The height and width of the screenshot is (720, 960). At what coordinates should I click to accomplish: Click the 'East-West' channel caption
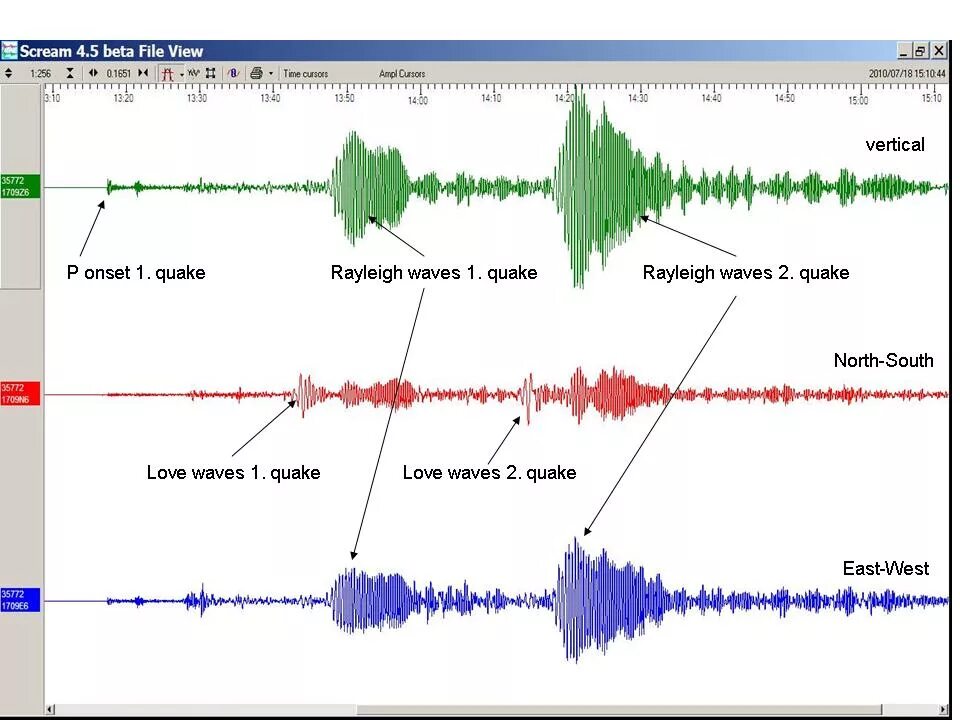[x=886, y=568]
